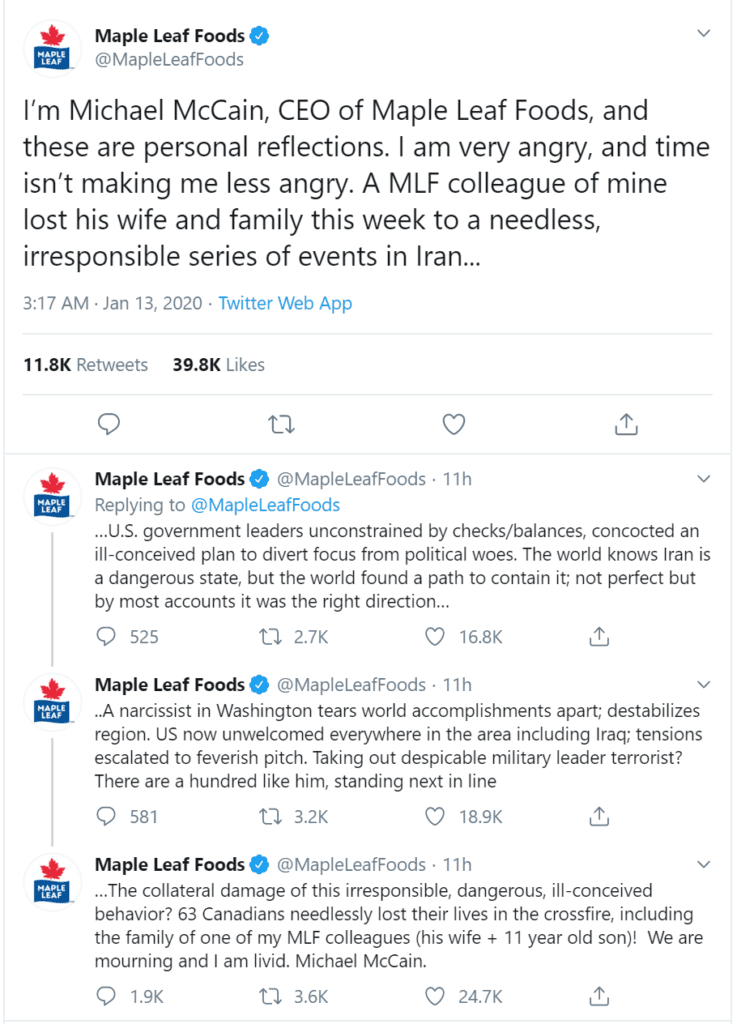
Task: Open the chevron menu on main tweet
Action: pyautogui.click(x=703, y=33)
